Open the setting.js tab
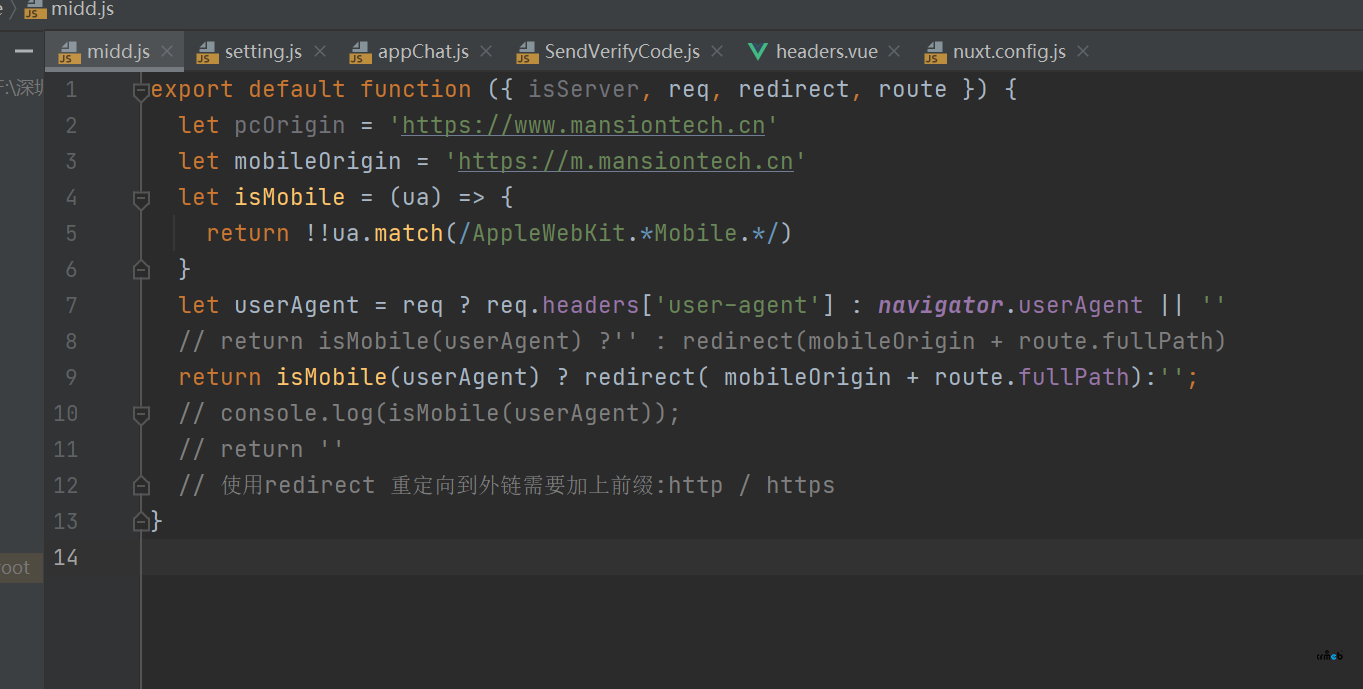The width and height of the screenshot is (1363, 689). click(x=262, y=51)
